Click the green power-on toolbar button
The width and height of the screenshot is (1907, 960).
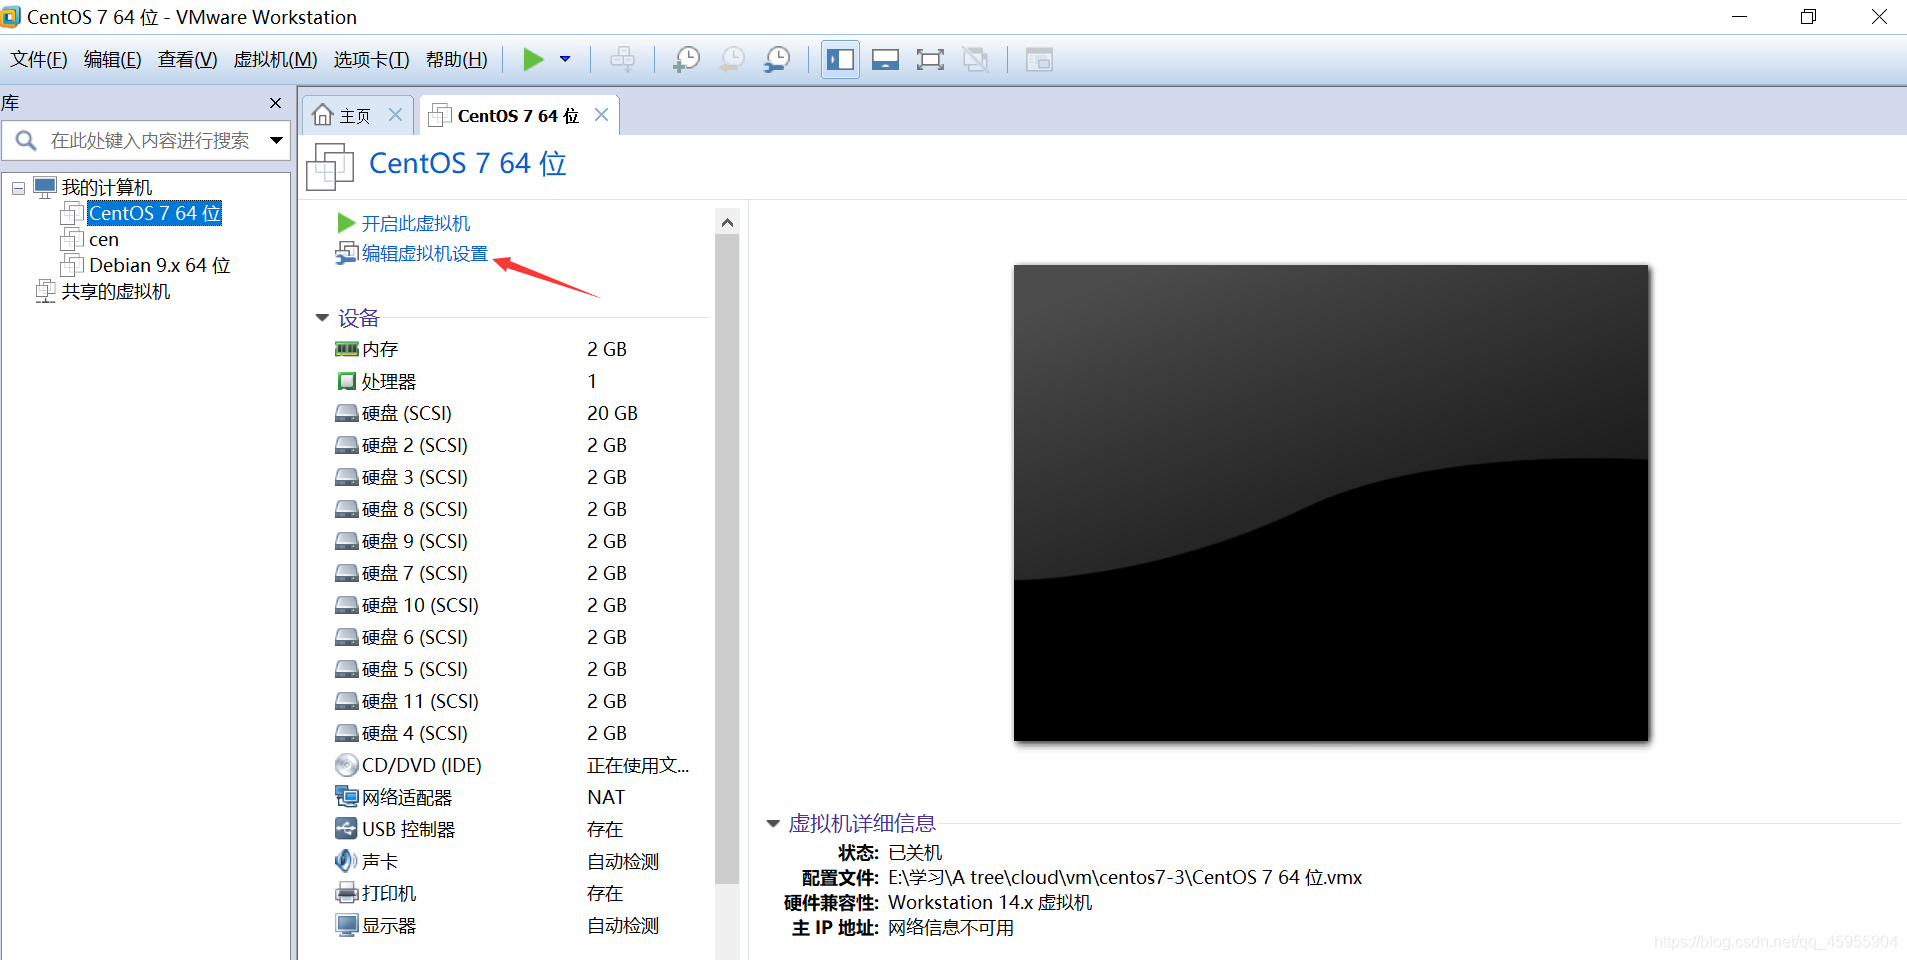533,60
